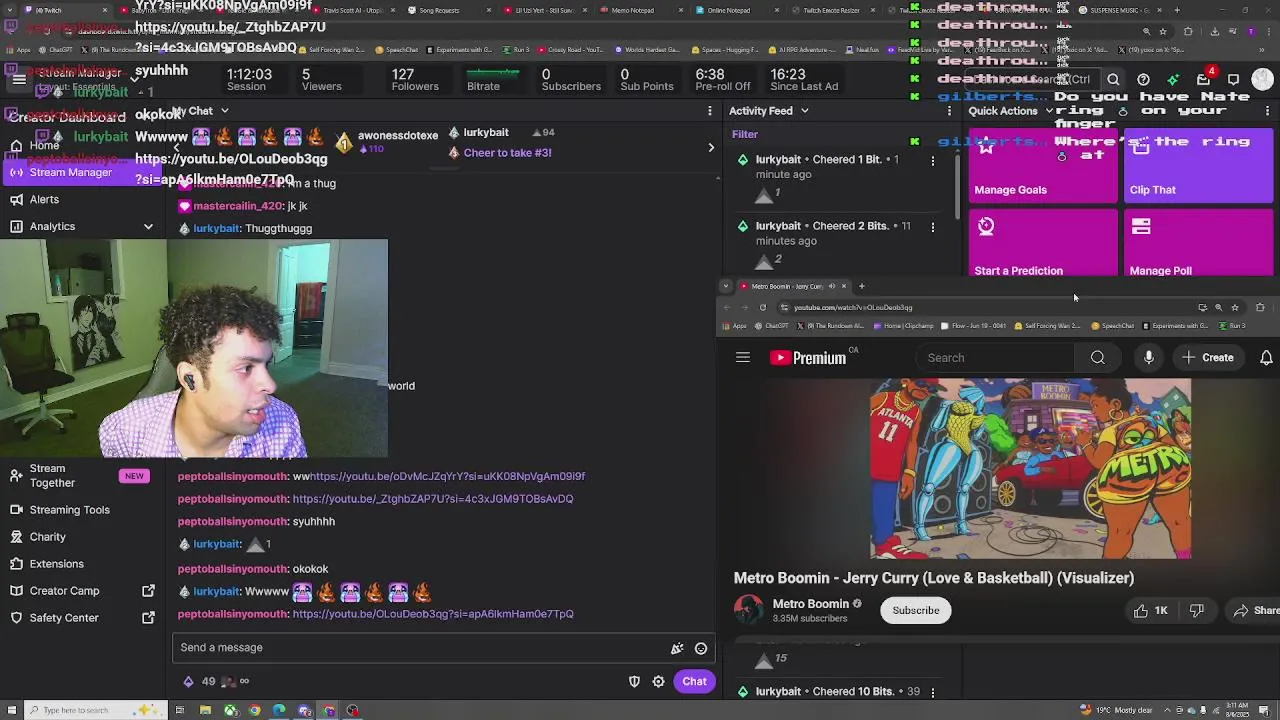Image resolution: width=1280 pixels, height=720 pixels.
Task: Click Cheer to take #3 leaderboard text
Action: tap(507, 153)
